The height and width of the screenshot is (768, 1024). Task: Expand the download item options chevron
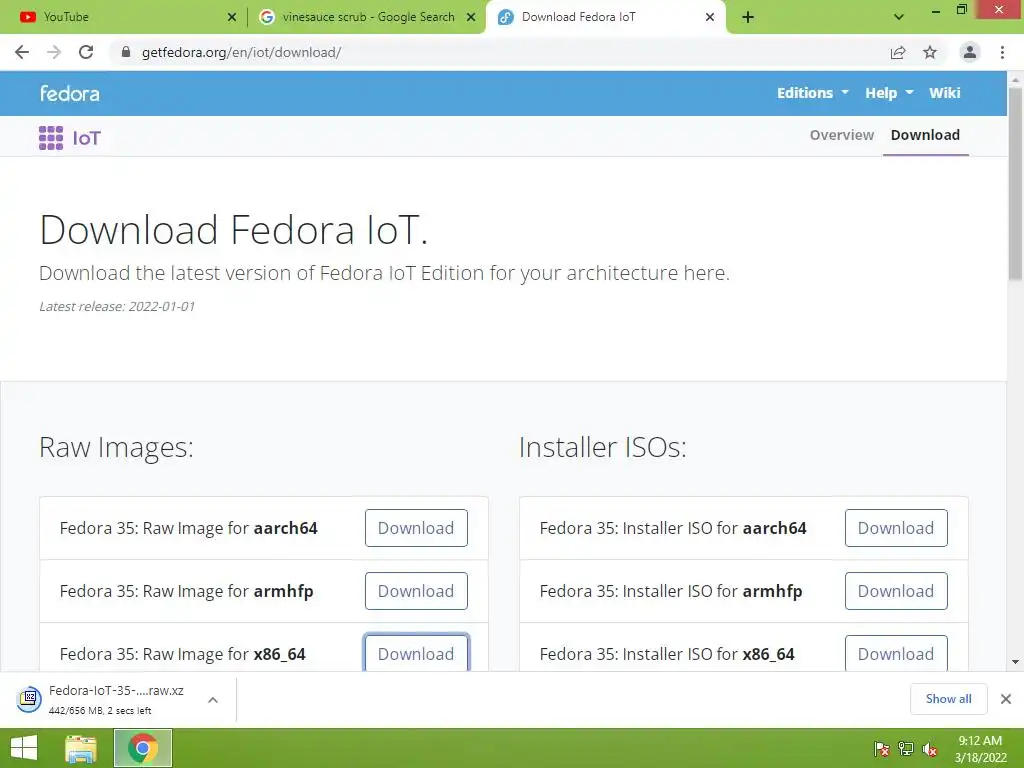pyautogui.click(x=213, y=700)
